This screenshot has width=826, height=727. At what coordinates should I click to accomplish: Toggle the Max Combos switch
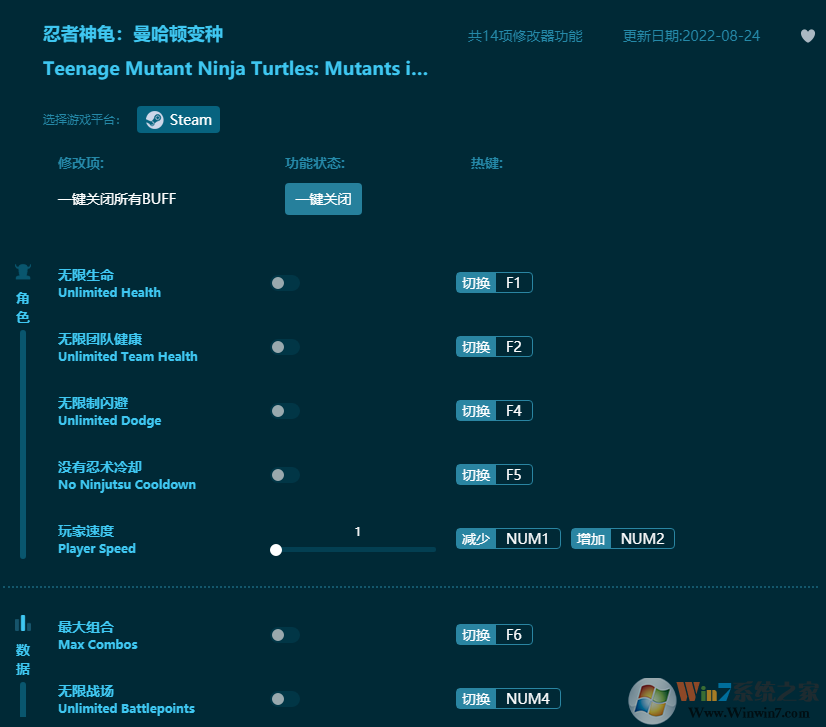tap(284, 635)
